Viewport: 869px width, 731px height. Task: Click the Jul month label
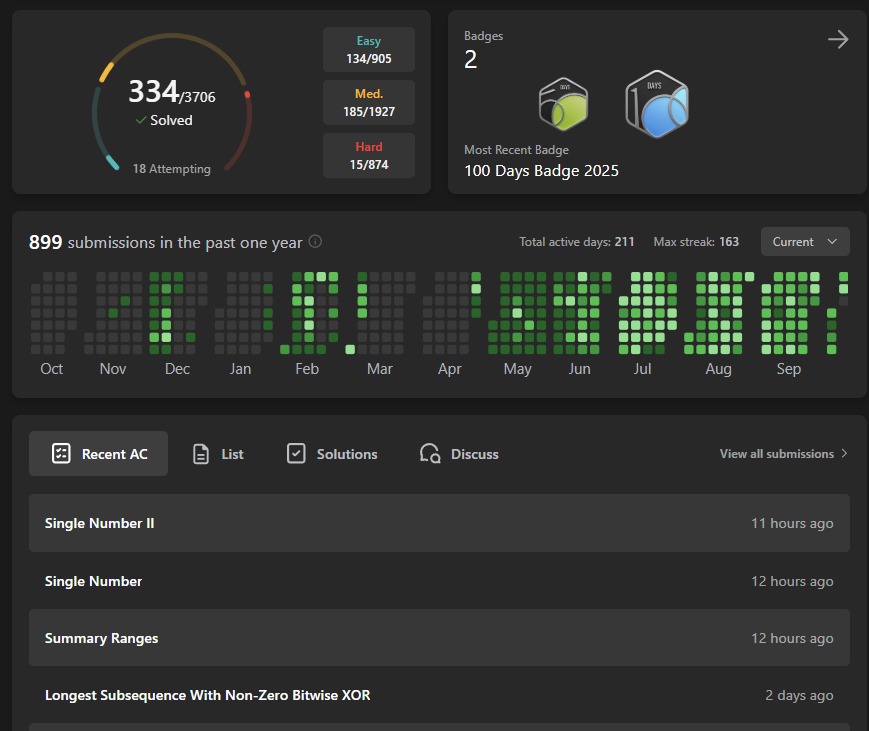[x=642, y=369]
